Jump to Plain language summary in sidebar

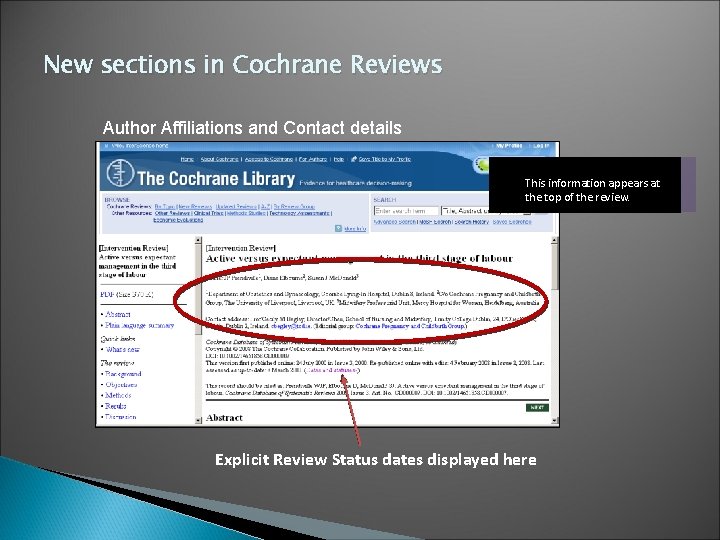point(140,325)
